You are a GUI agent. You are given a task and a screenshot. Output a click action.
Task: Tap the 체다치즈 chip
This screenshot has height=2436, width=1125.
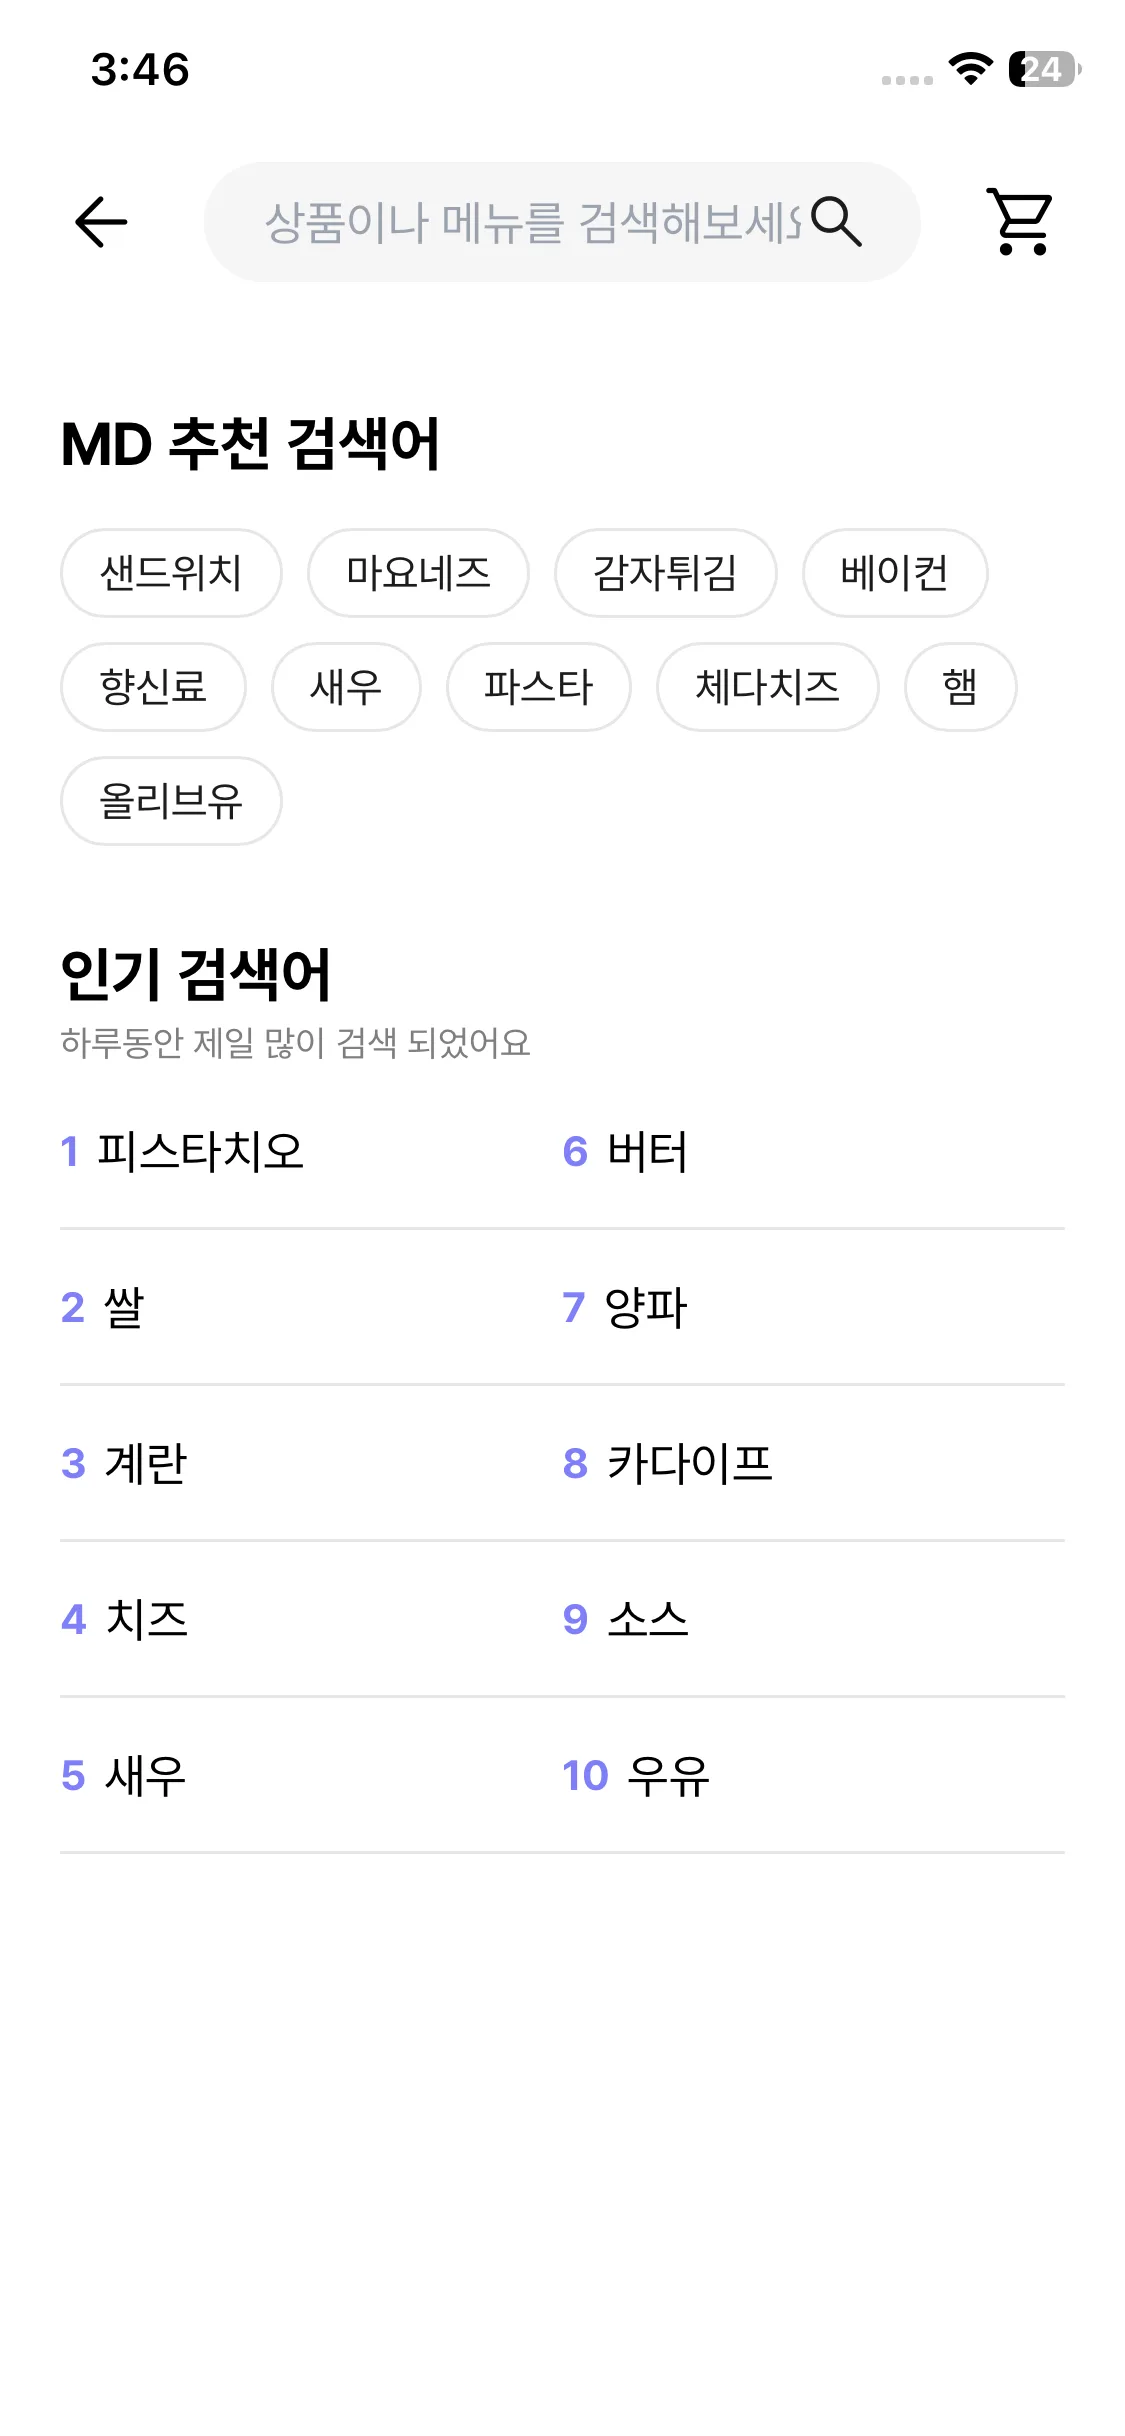tap(767, 687)
